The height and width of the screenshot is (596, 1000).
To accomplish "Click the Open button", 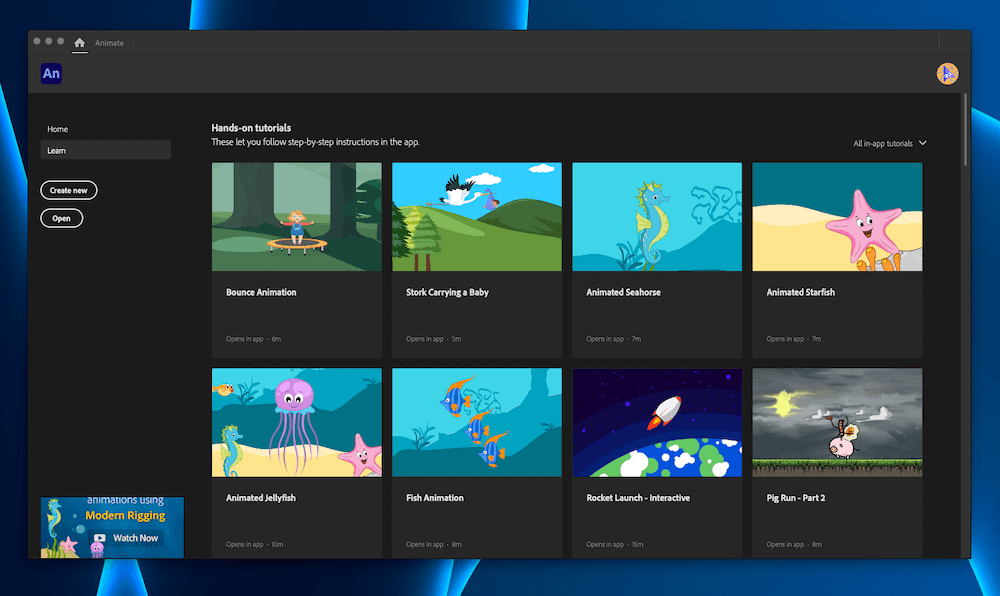I will 61,218.
